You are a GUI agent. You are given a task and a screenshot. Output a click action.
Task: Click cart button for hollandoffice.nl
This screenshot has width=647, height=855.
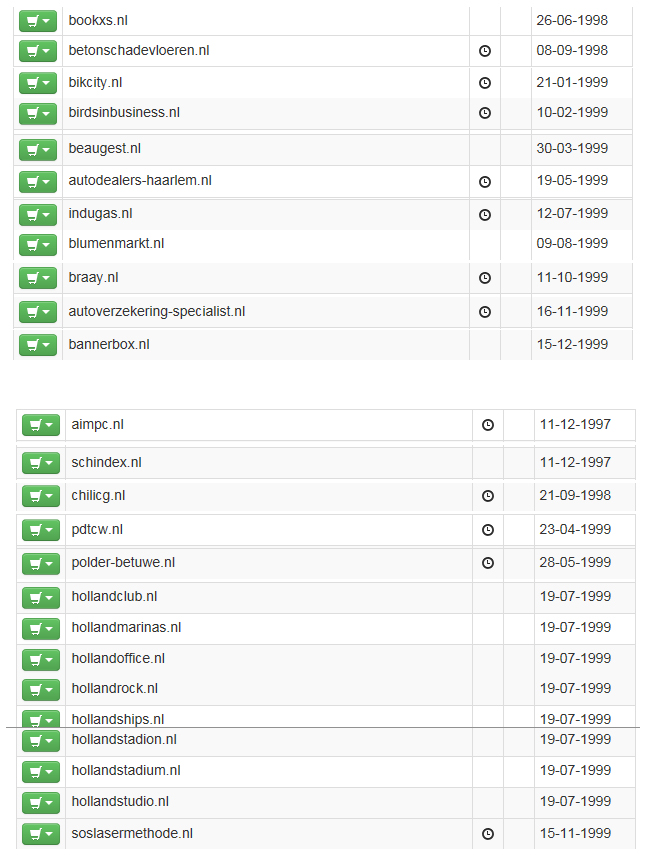41,660
